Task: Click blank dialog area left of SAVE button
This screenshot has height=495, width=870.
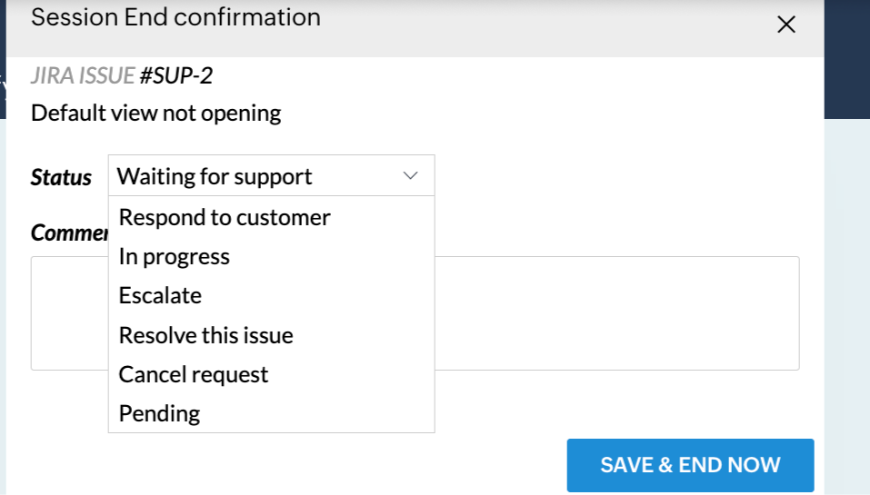Action: 300,465
